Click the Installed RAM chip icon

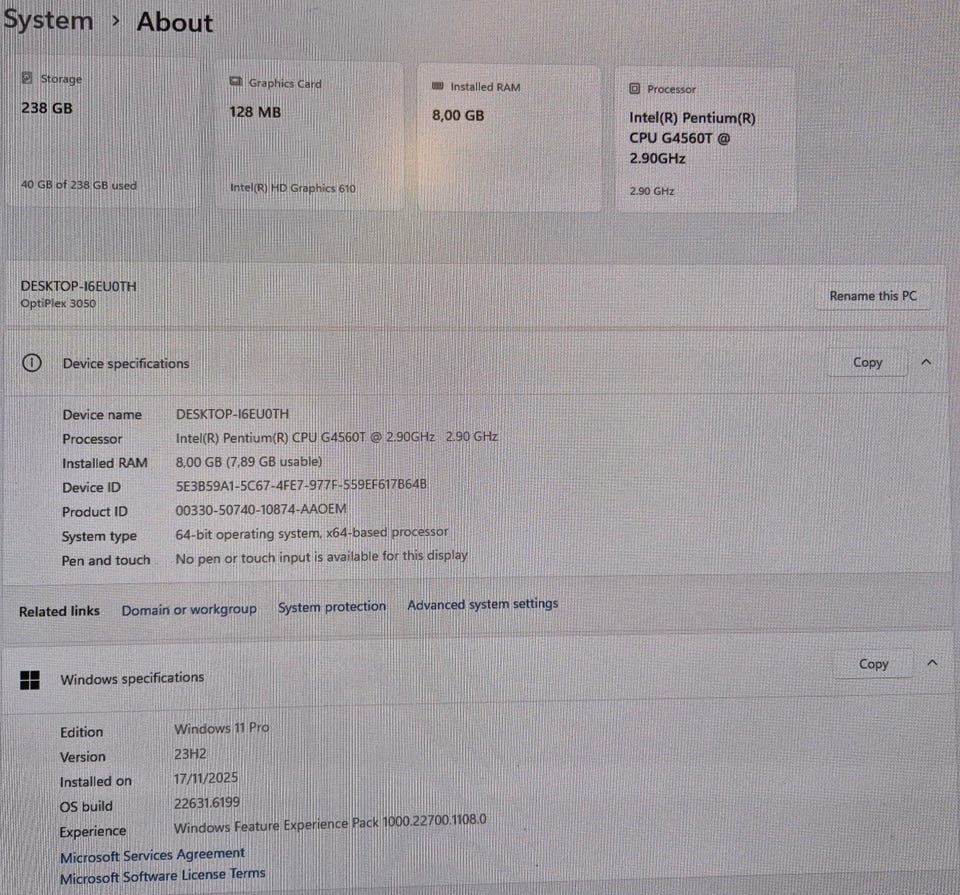pos(437,86)
